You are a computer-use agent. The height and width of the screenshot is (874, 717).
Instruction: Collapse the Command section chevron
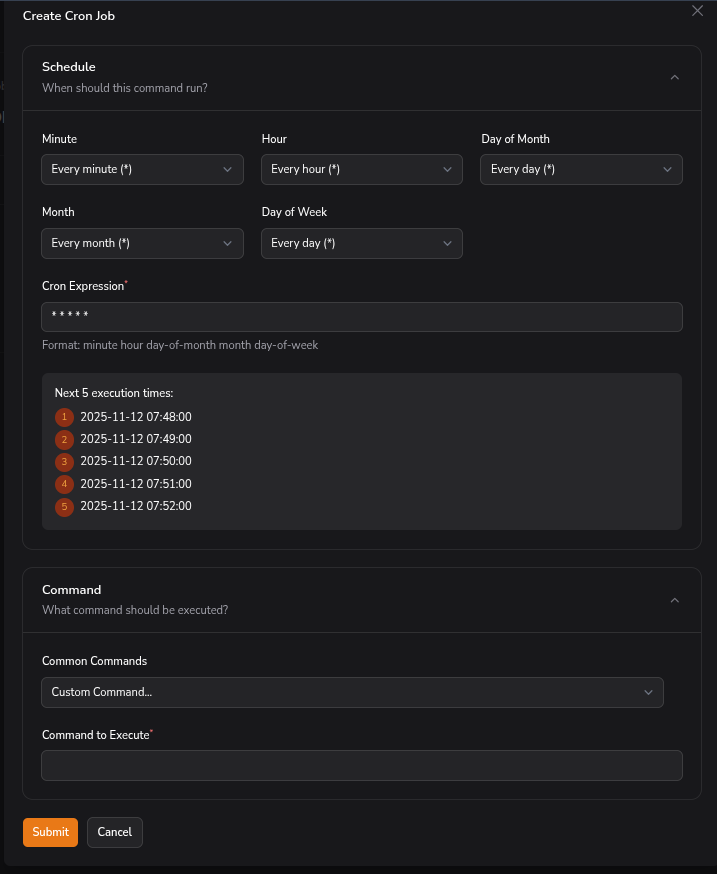coord(674,600)
